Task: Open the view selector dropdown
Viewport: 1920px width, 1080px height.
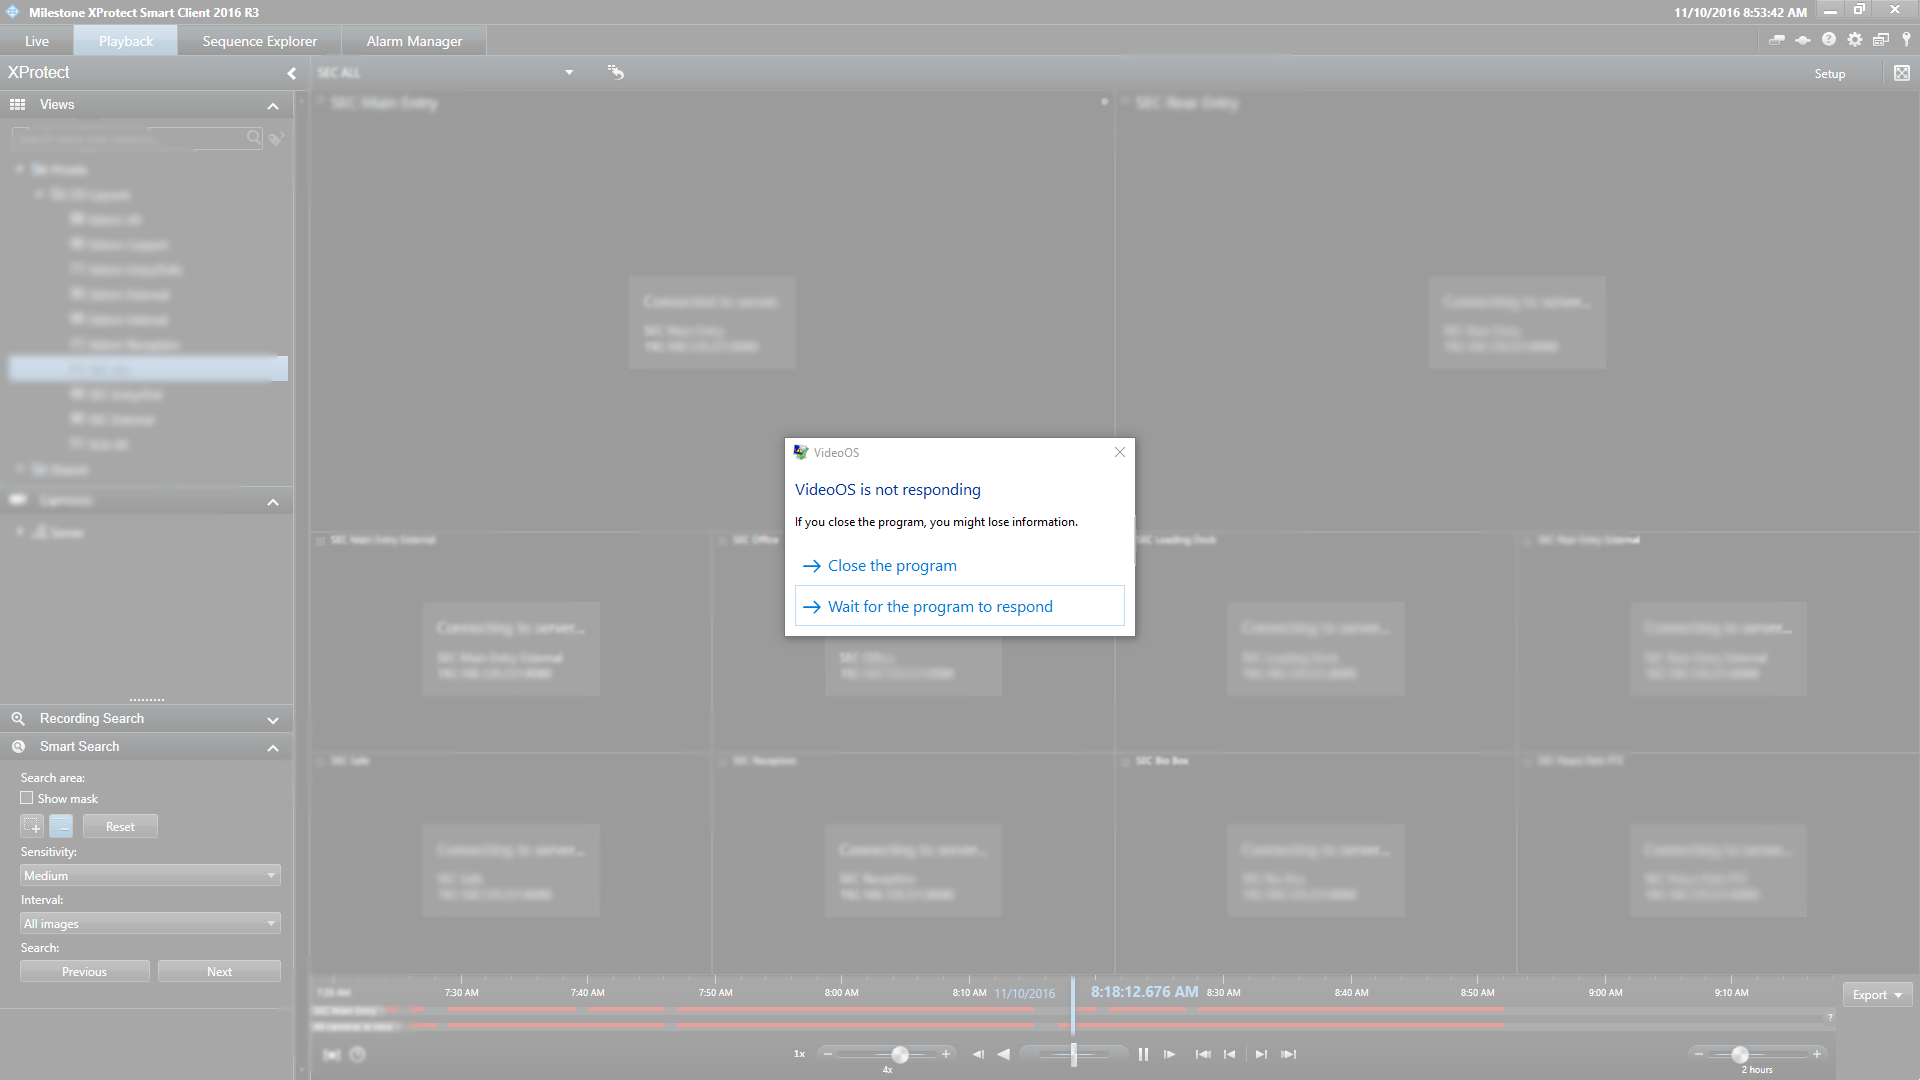Action: (x=569, y=73)
